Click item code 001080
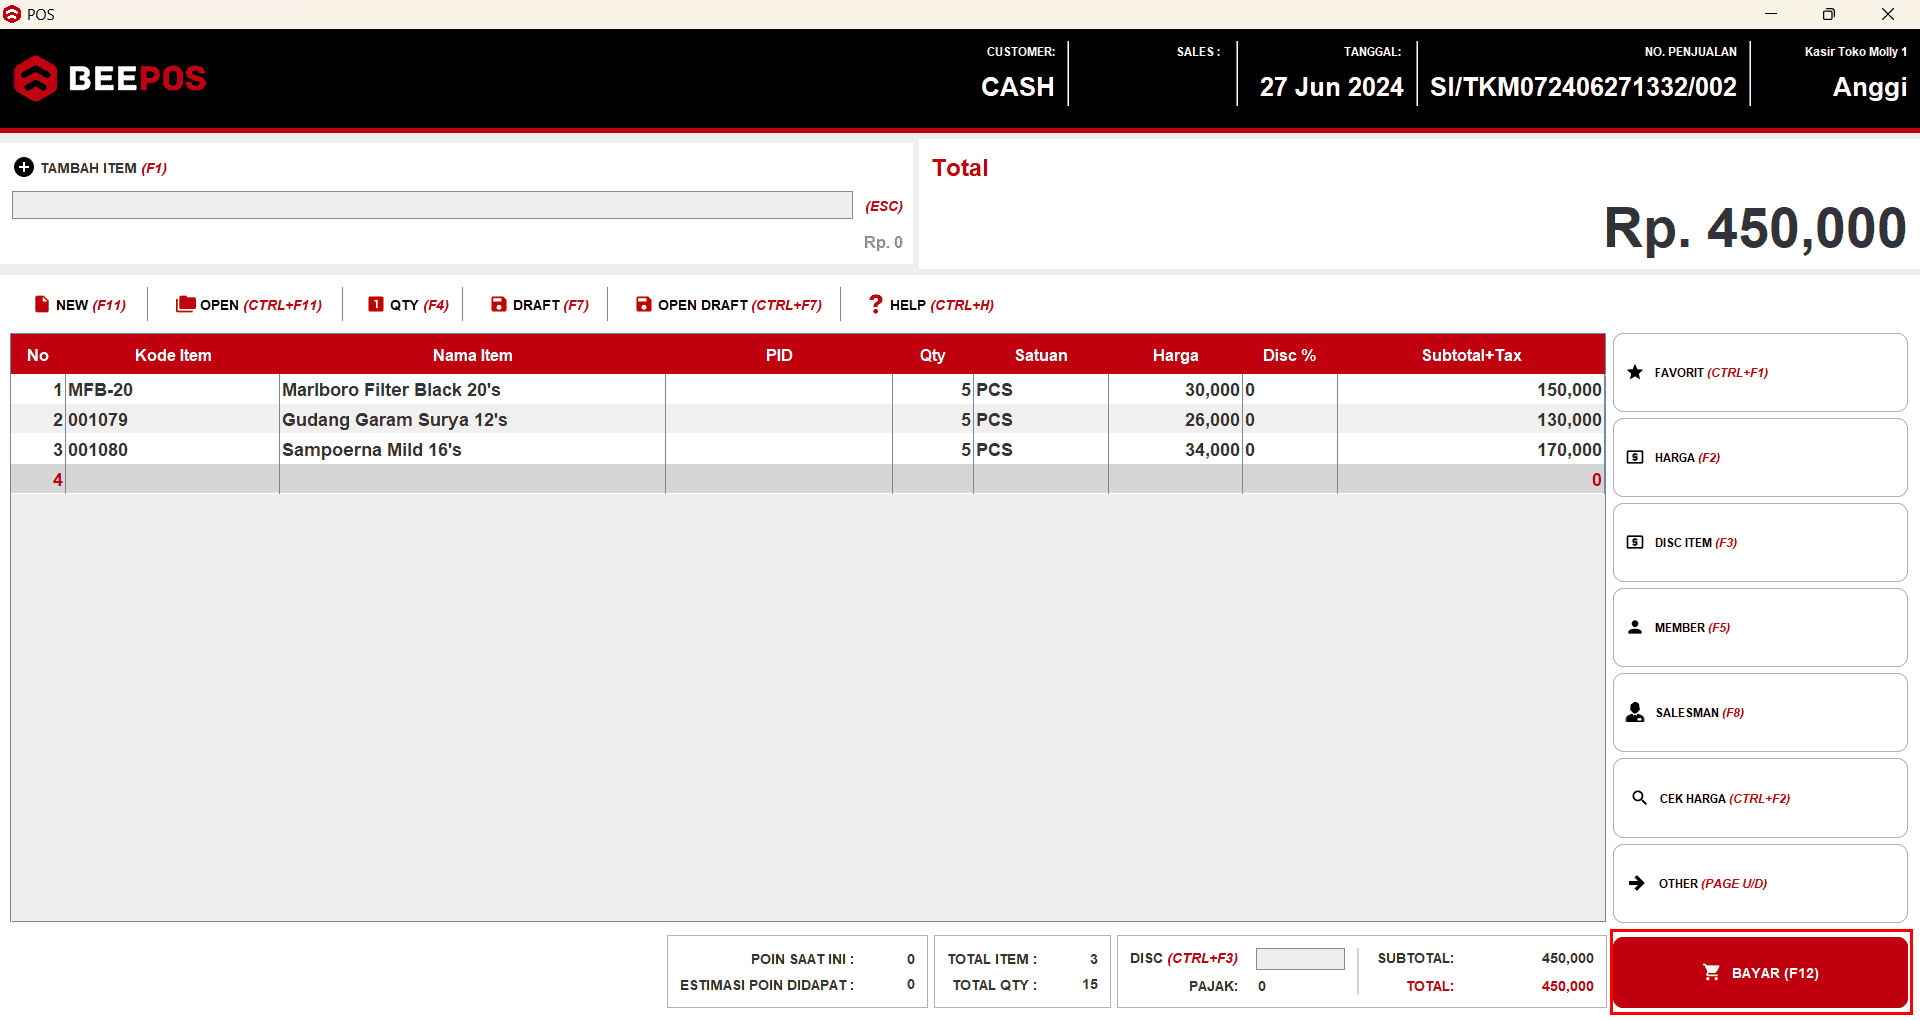Screen dimensions: 1920x1020 point(98,449)
